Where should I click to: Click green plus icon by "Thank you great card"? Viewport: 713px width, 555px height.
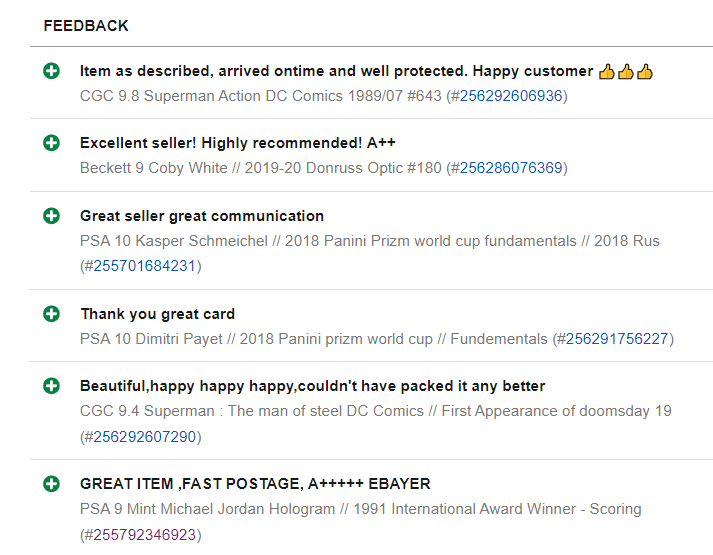pos(52,314)
